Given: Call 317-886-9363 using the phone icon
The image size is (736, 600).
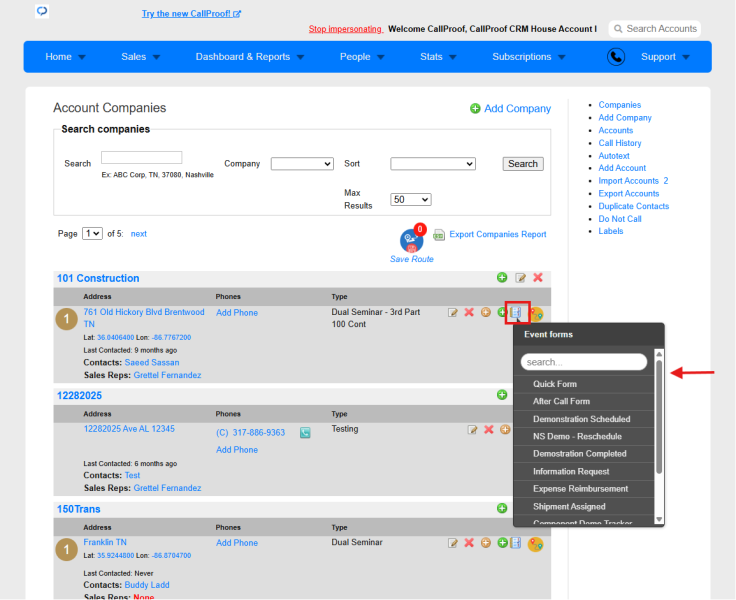Looking at the screenshot, I should point(305,432).
